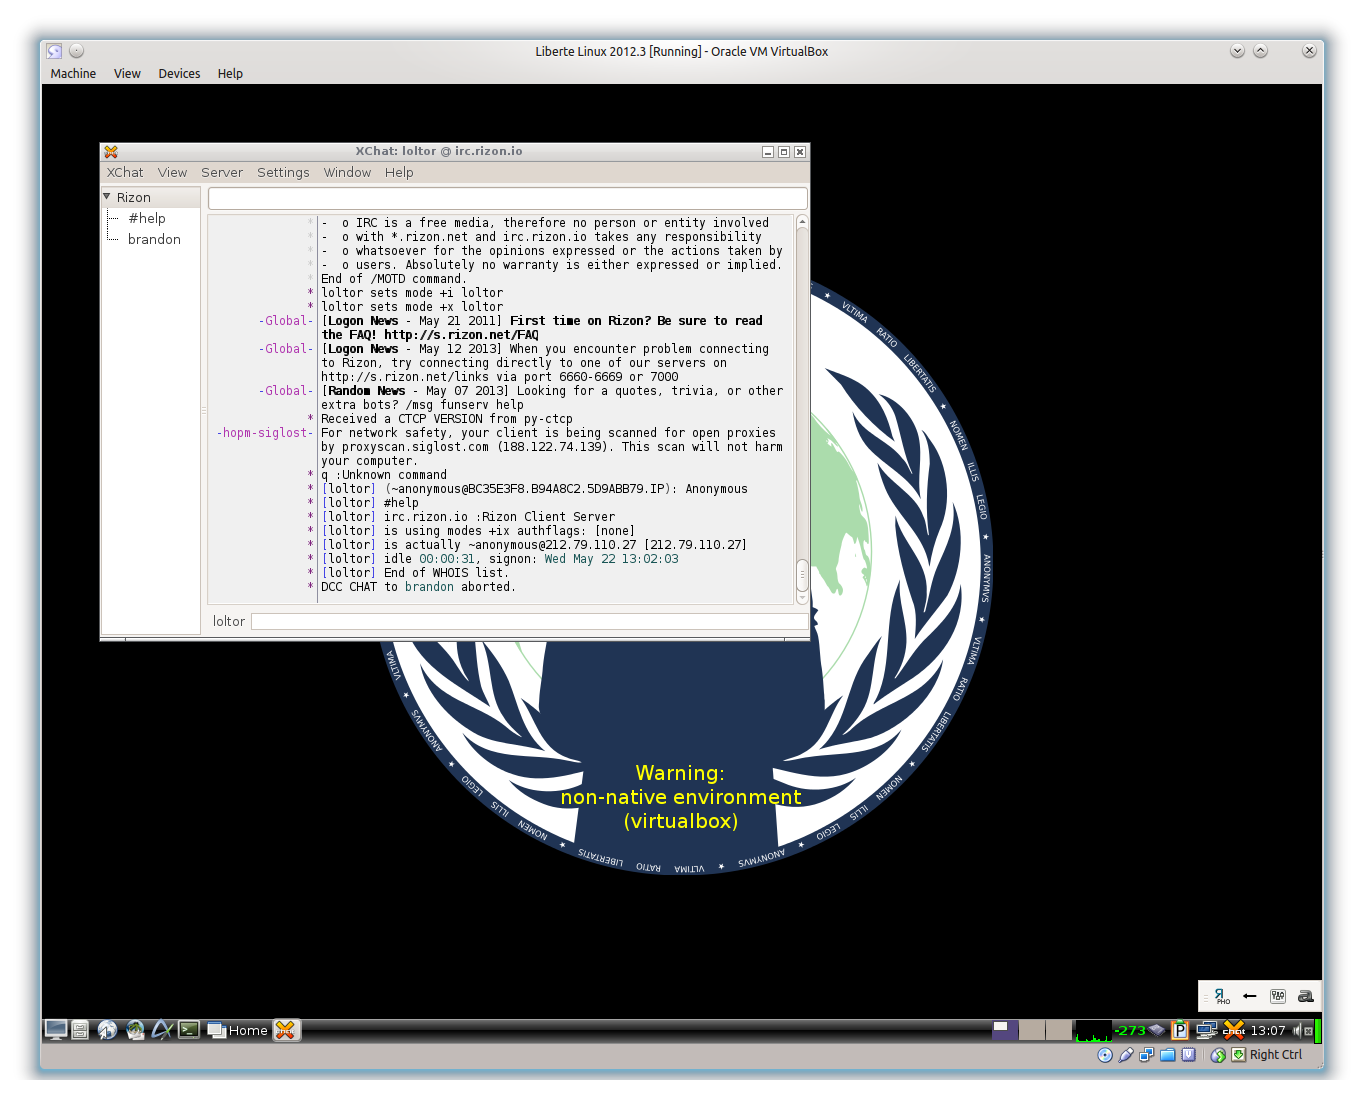Viewport: 1364px width, 1109px height.
Task: Click the -273 temperature indicator
Action: point(1130,1031)
